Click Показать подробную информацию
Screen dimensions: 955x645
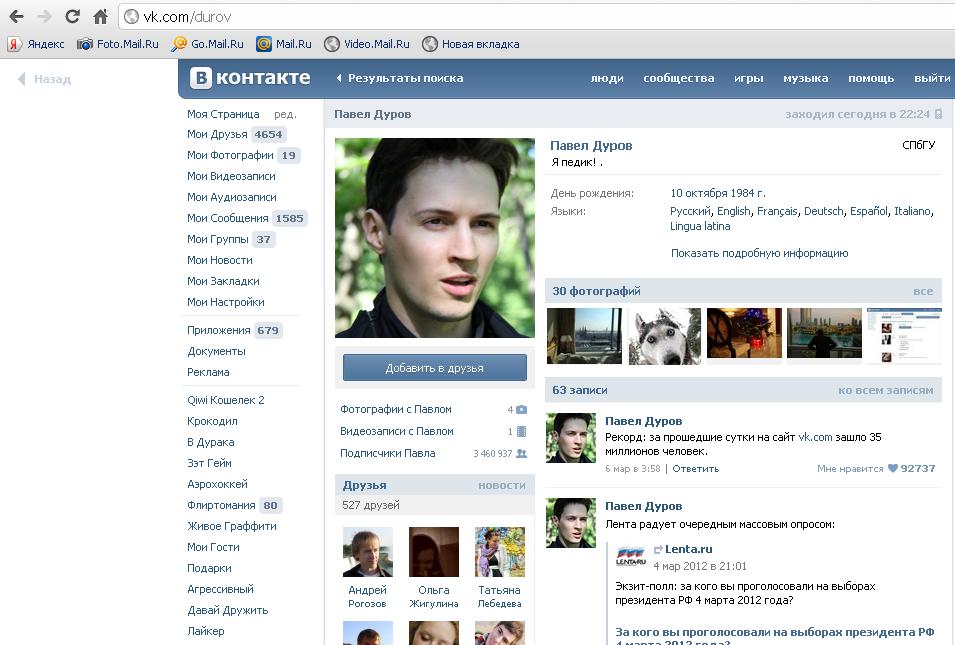point(759,253)
